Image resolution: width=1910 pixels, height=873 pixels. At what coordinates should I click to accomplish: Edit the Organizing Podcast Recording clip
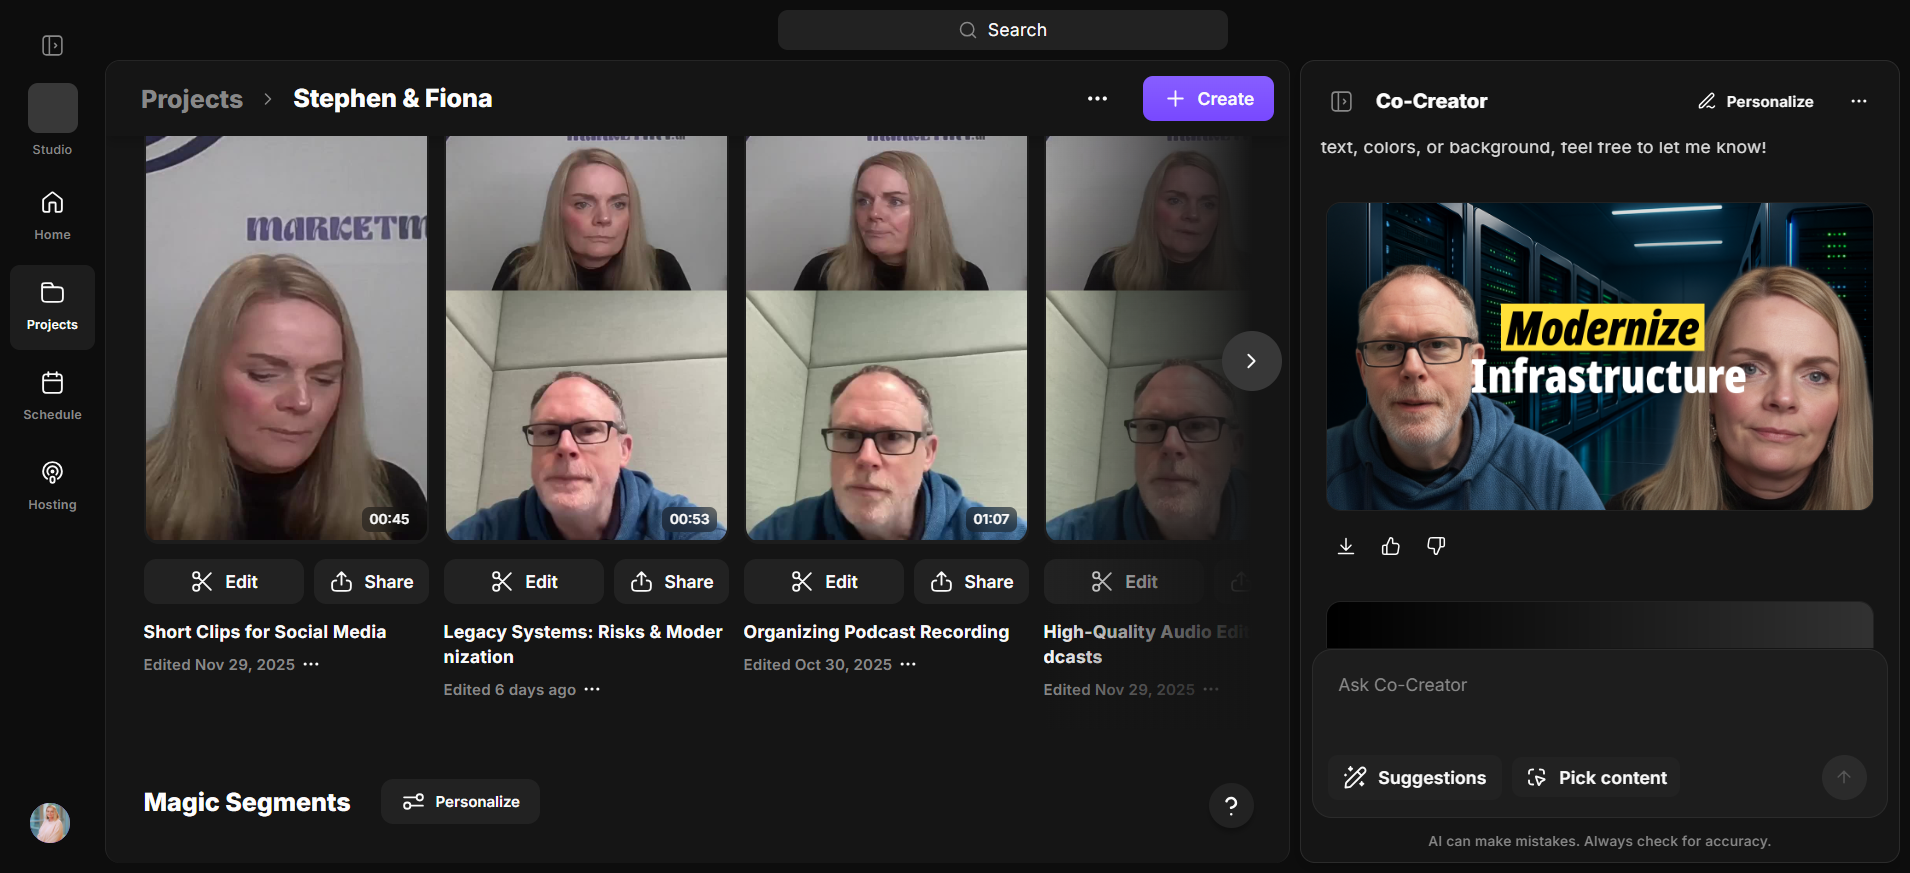[824, 582]
